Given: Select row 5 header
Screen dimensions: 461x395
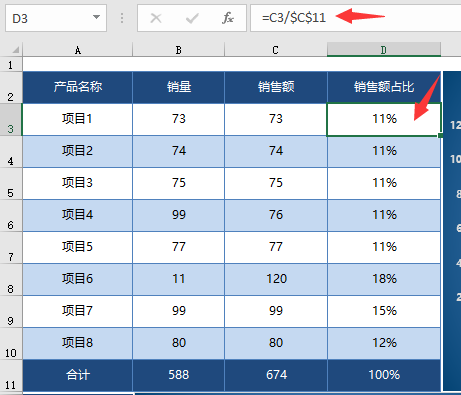Looking at the screenshot, I should pos(11,184).
